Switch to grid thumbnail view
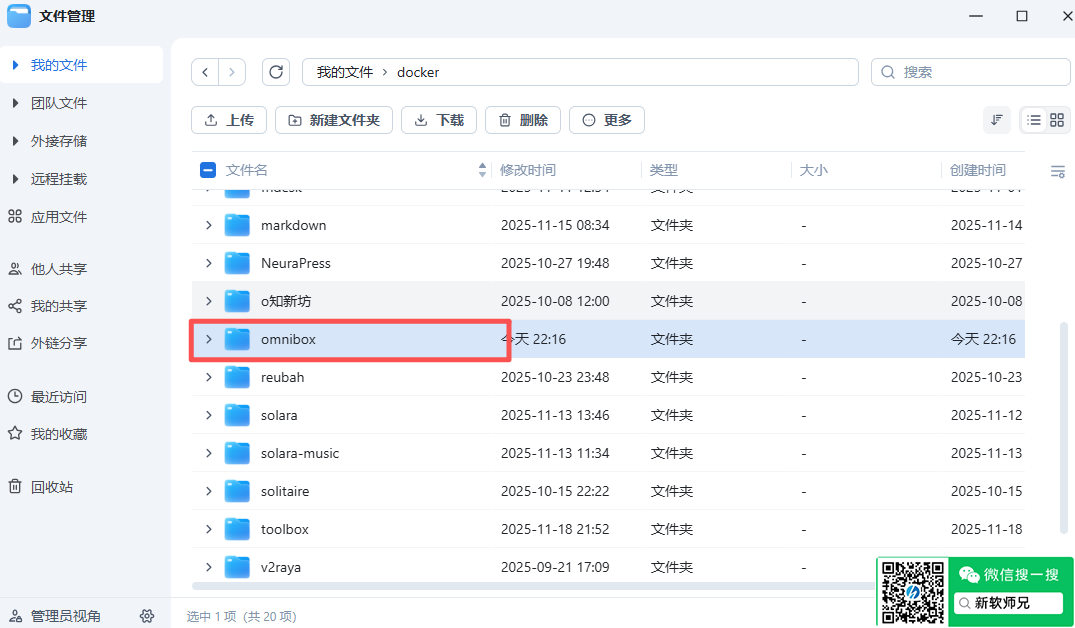Image resolution: width=1075 pixels, height=628 pixels. [1057, 120]
